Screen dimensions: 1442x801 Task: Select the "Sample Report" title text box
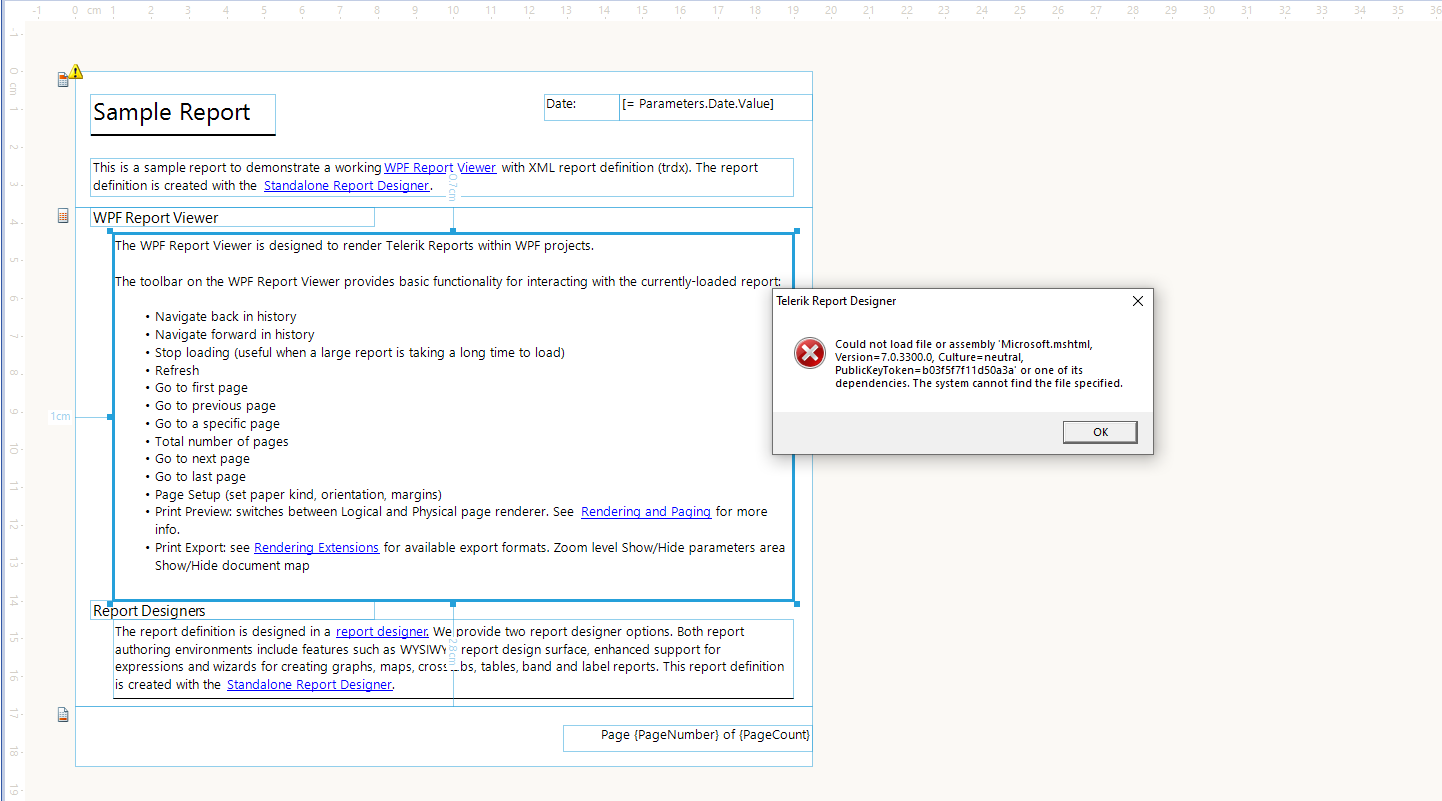click(x=183, y=114)
